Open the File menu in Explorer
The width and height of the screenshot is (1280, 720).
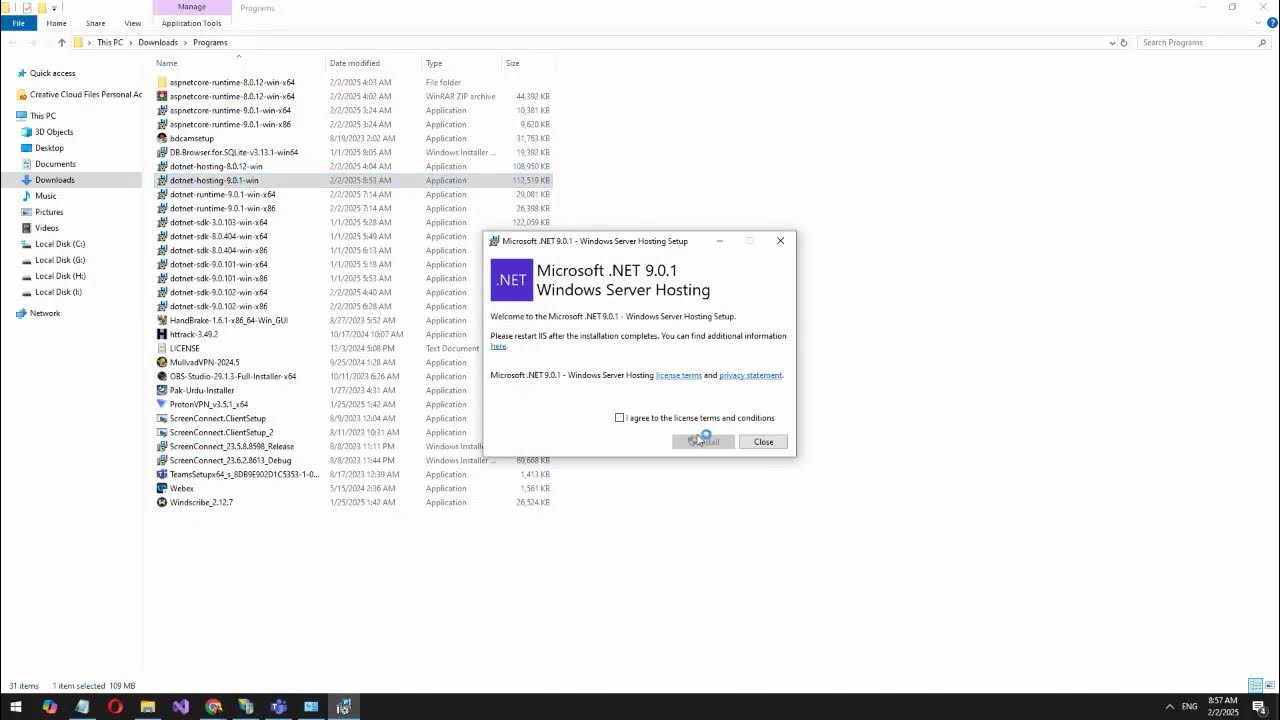18,23
